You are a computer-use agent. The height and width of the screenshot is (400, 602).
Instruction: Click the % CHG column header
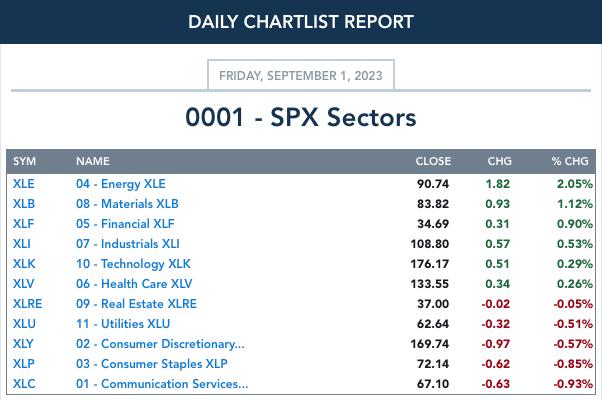tap(570, 161)
